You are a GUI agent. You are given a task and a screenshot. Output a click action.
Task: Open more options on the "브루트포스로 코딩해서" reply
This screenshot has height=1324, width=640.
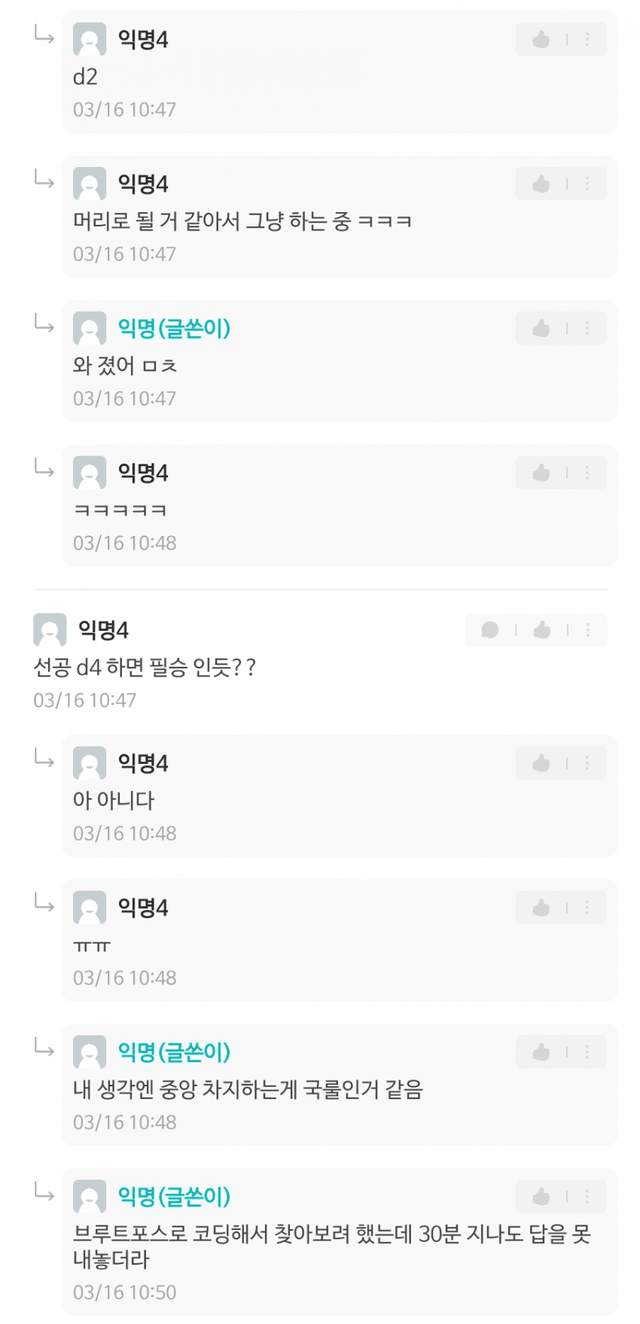pos(587,1196)
